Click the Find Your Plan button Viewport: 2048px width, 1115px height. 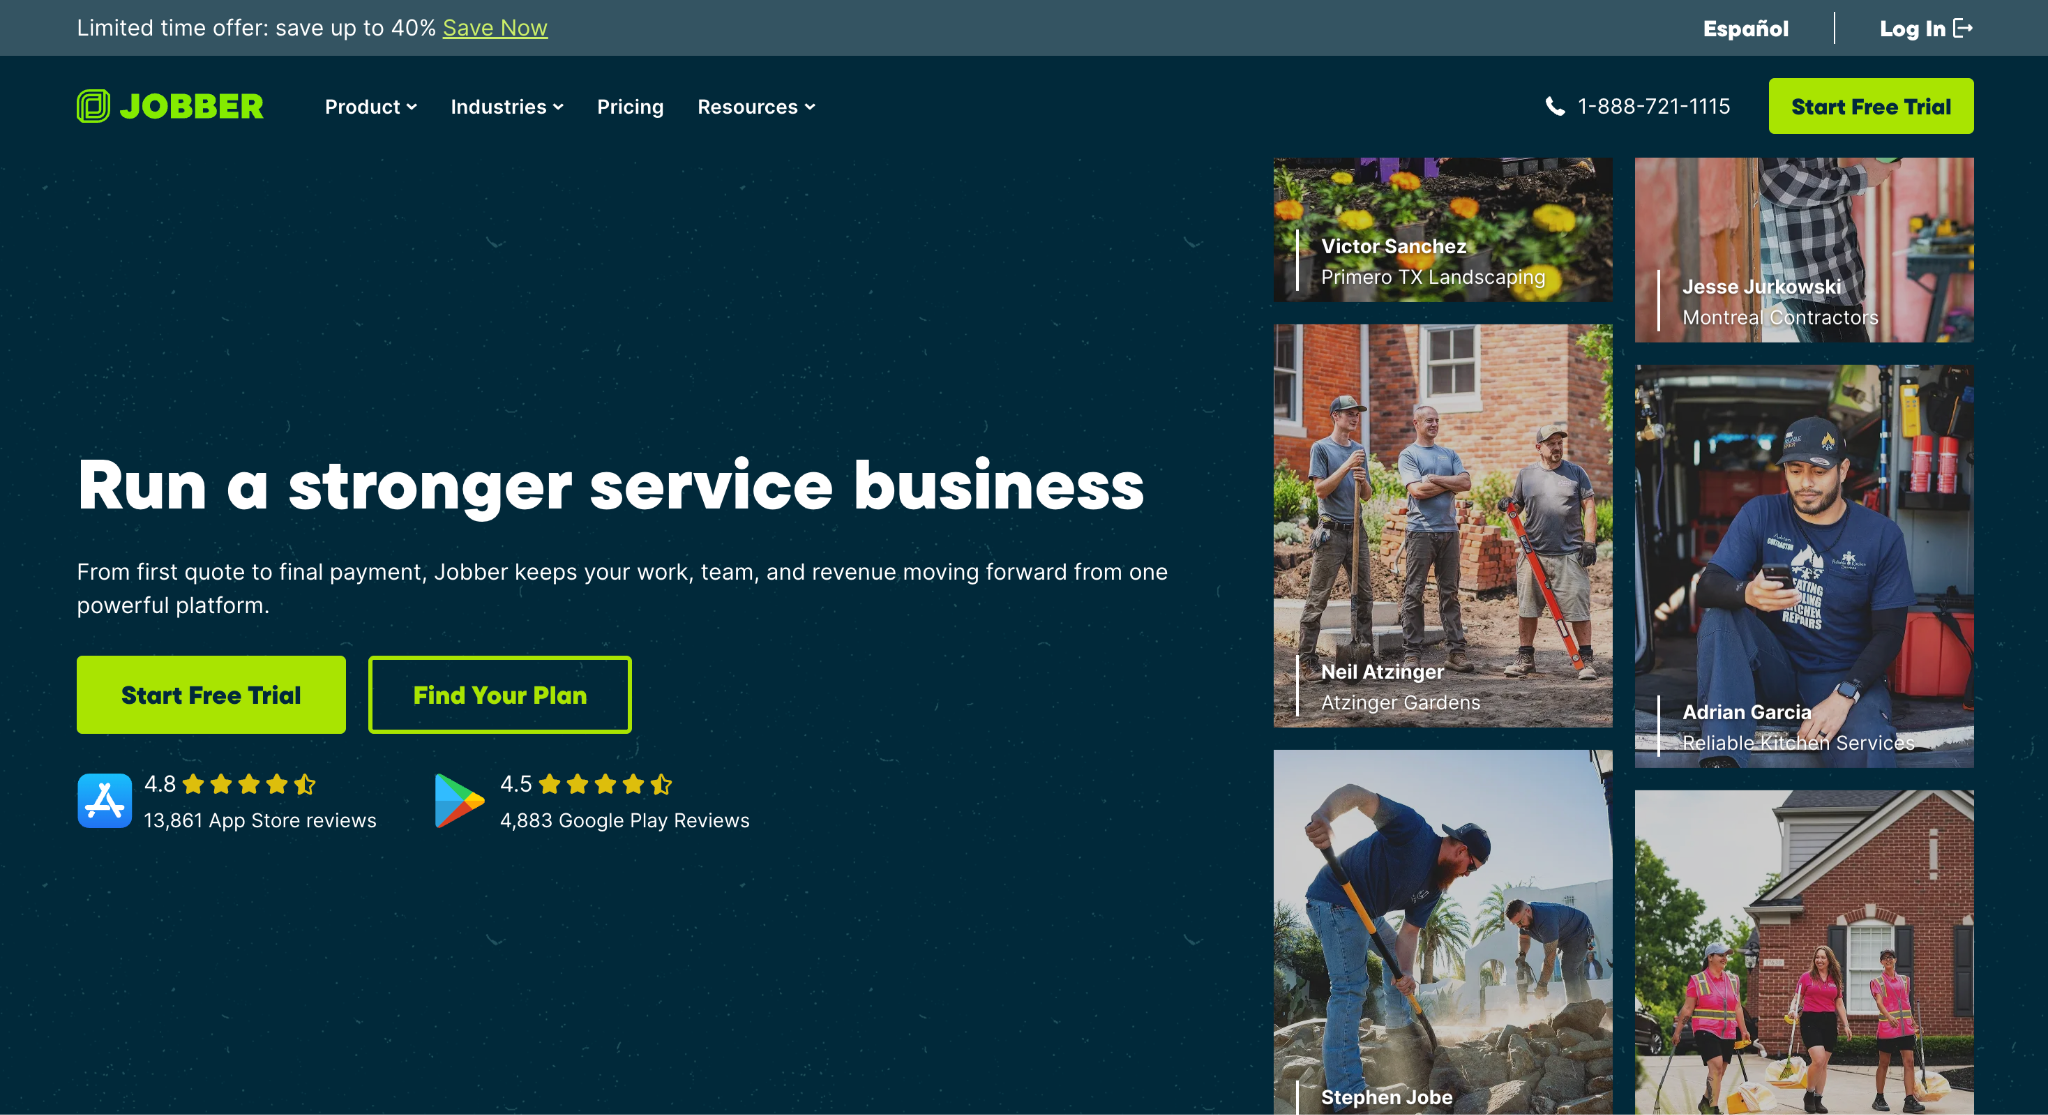pos(500,695)
